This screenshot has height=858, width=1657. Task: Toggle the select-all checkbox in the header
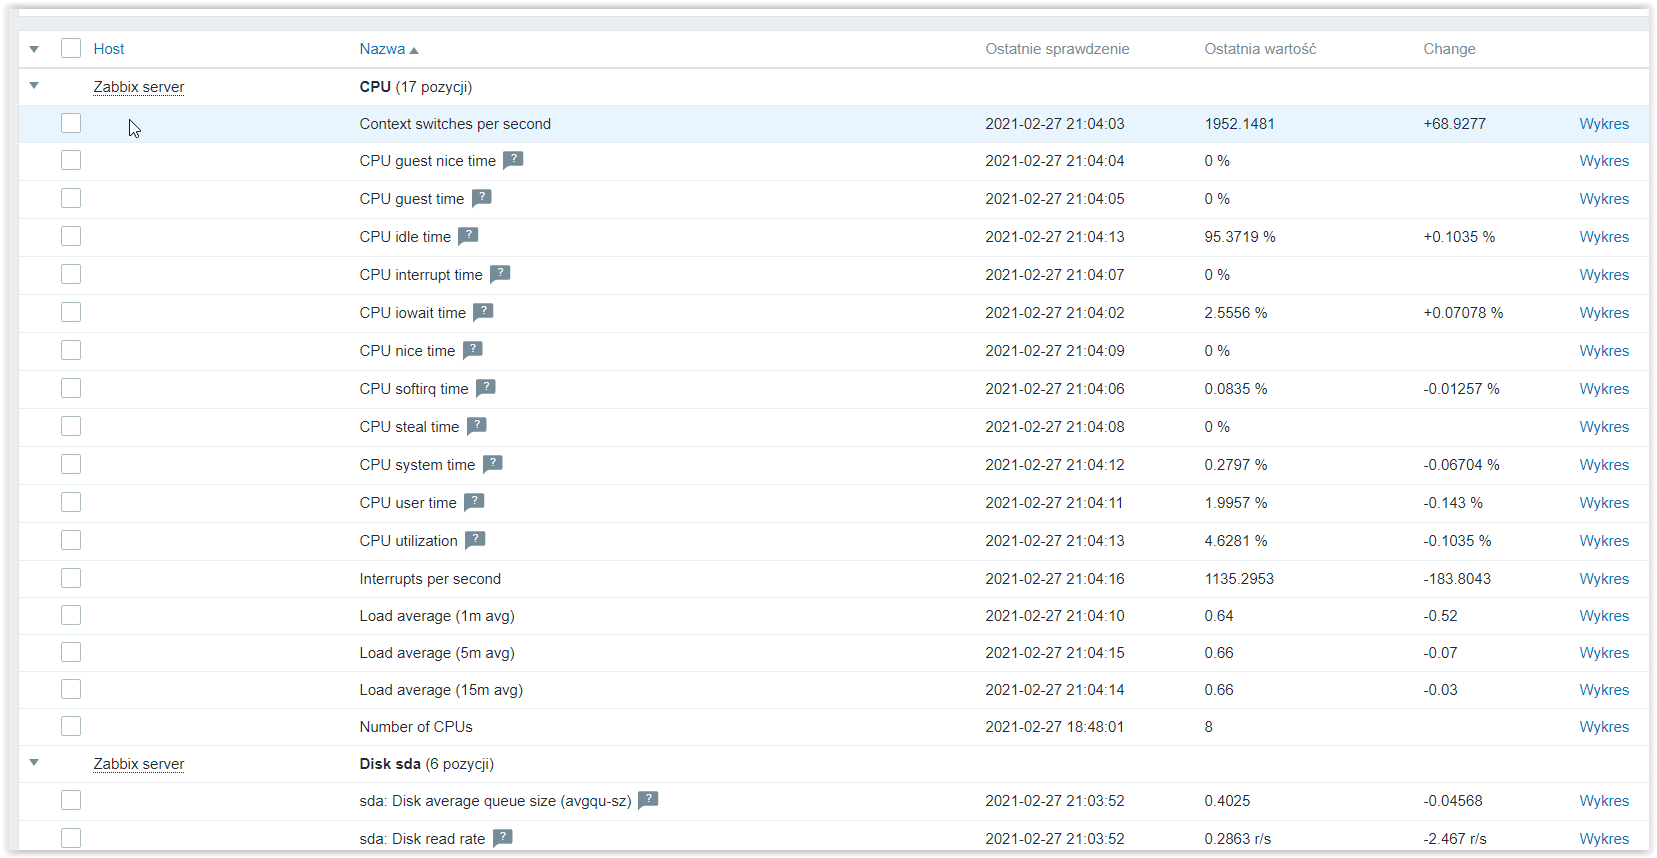tap(71, 48)
